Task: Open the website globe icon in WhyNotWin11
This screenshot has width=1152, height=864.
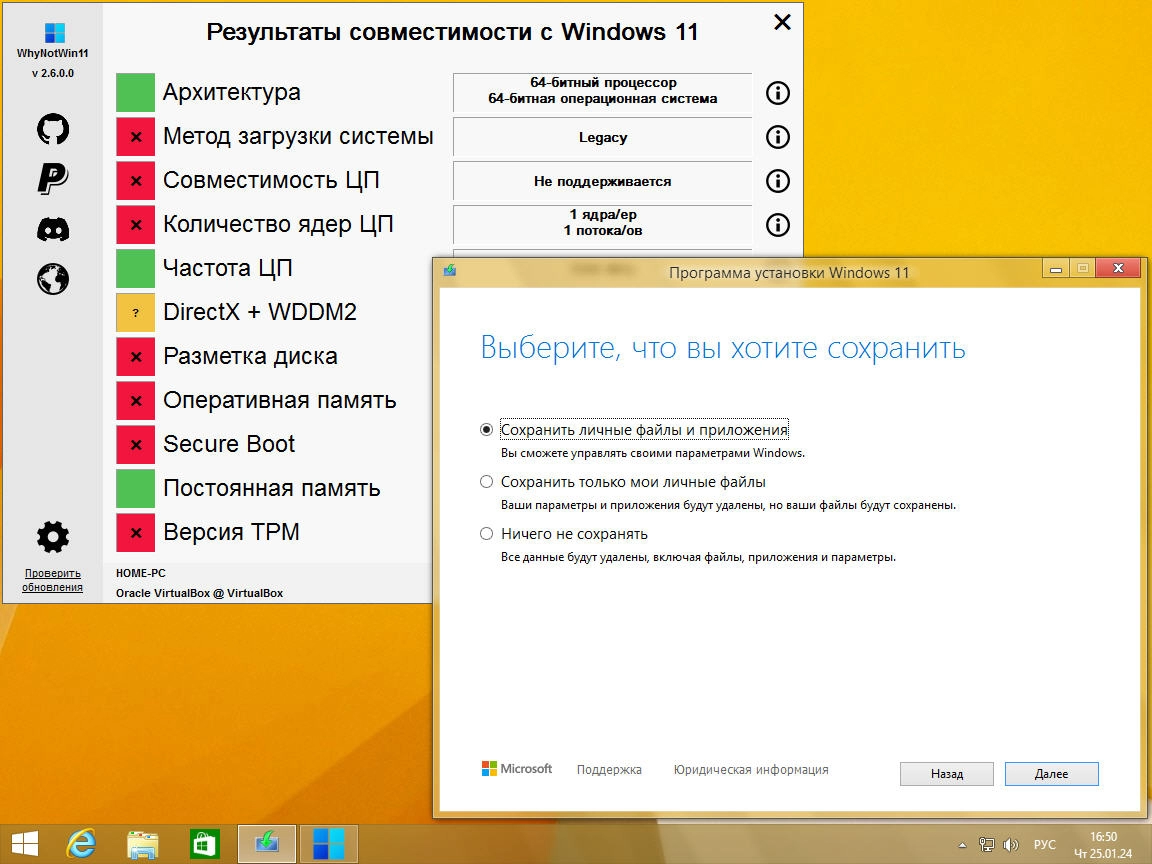Action: (x=53, y=279)
